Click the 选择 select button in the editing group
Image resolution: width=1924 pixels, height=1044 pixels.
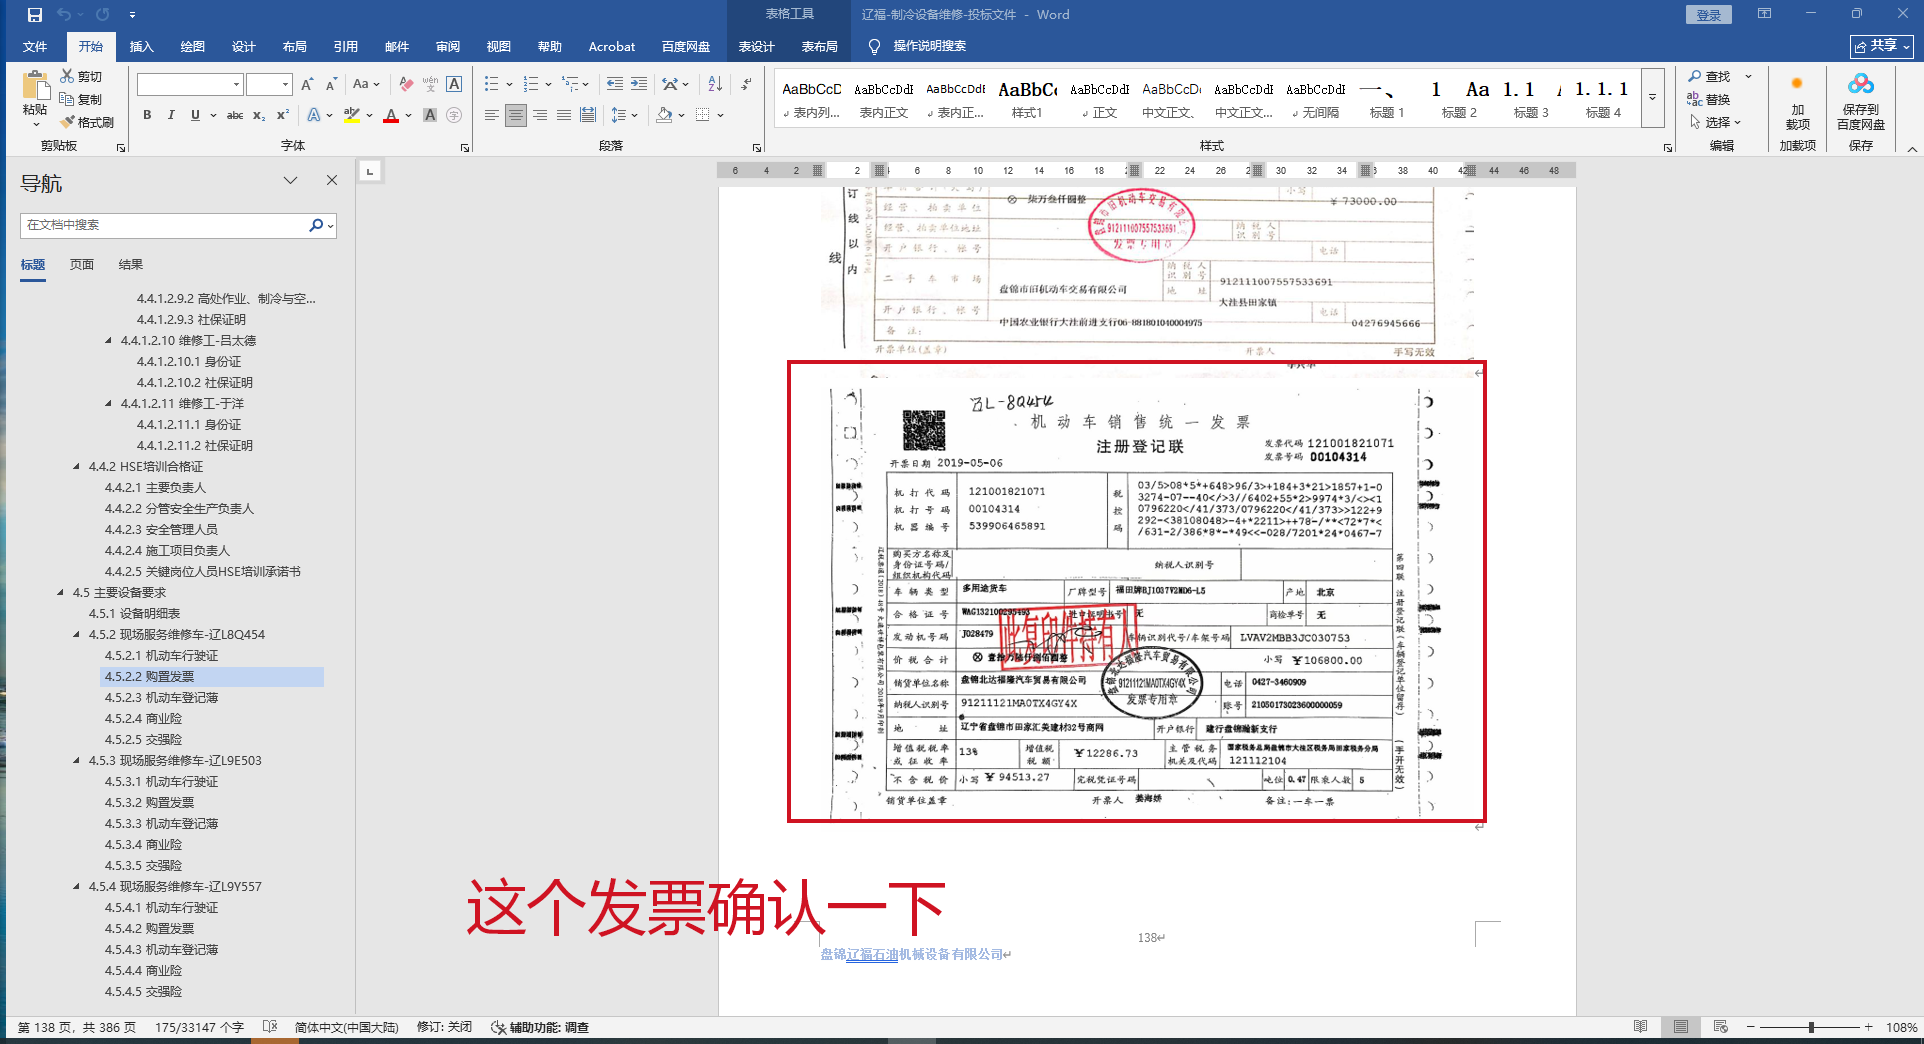point(1716,122)
